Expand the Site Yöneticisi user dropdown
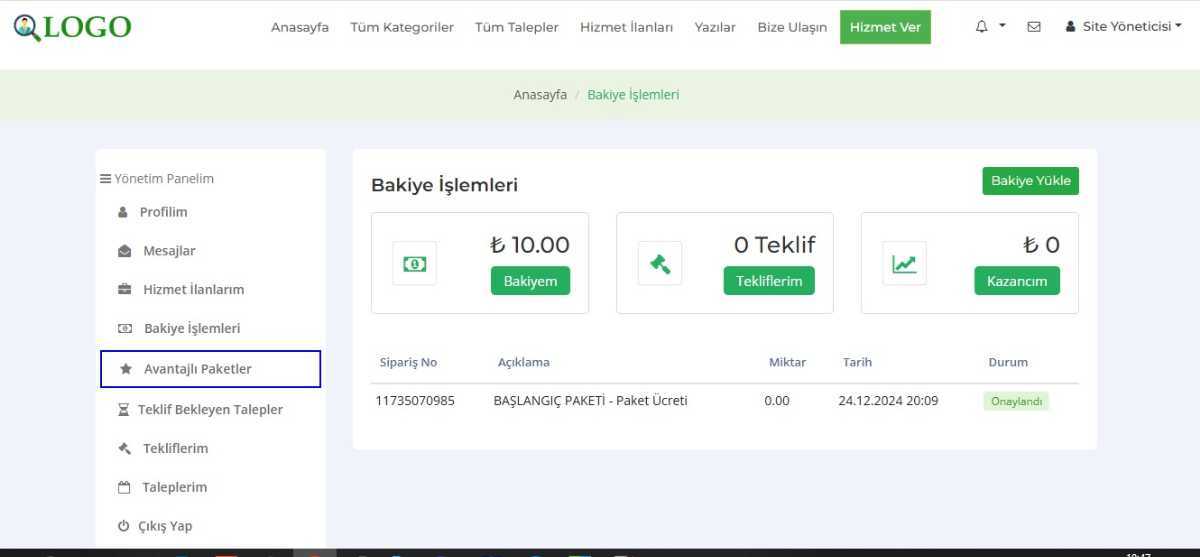This screenshot has width=1200, height=557. coord(1124,27)
